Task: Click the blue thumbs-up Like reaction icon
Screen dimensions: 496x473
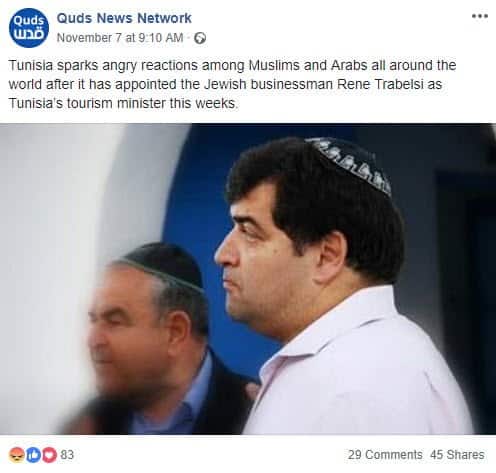Action: click(x=33, y=455)
